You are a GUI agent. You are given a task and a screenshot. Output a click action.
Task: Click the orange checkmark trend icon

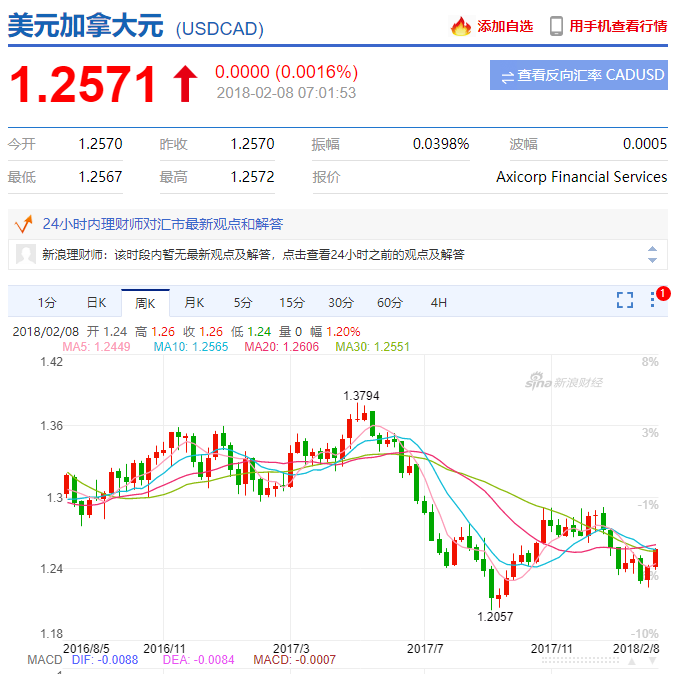click(23, 224)
